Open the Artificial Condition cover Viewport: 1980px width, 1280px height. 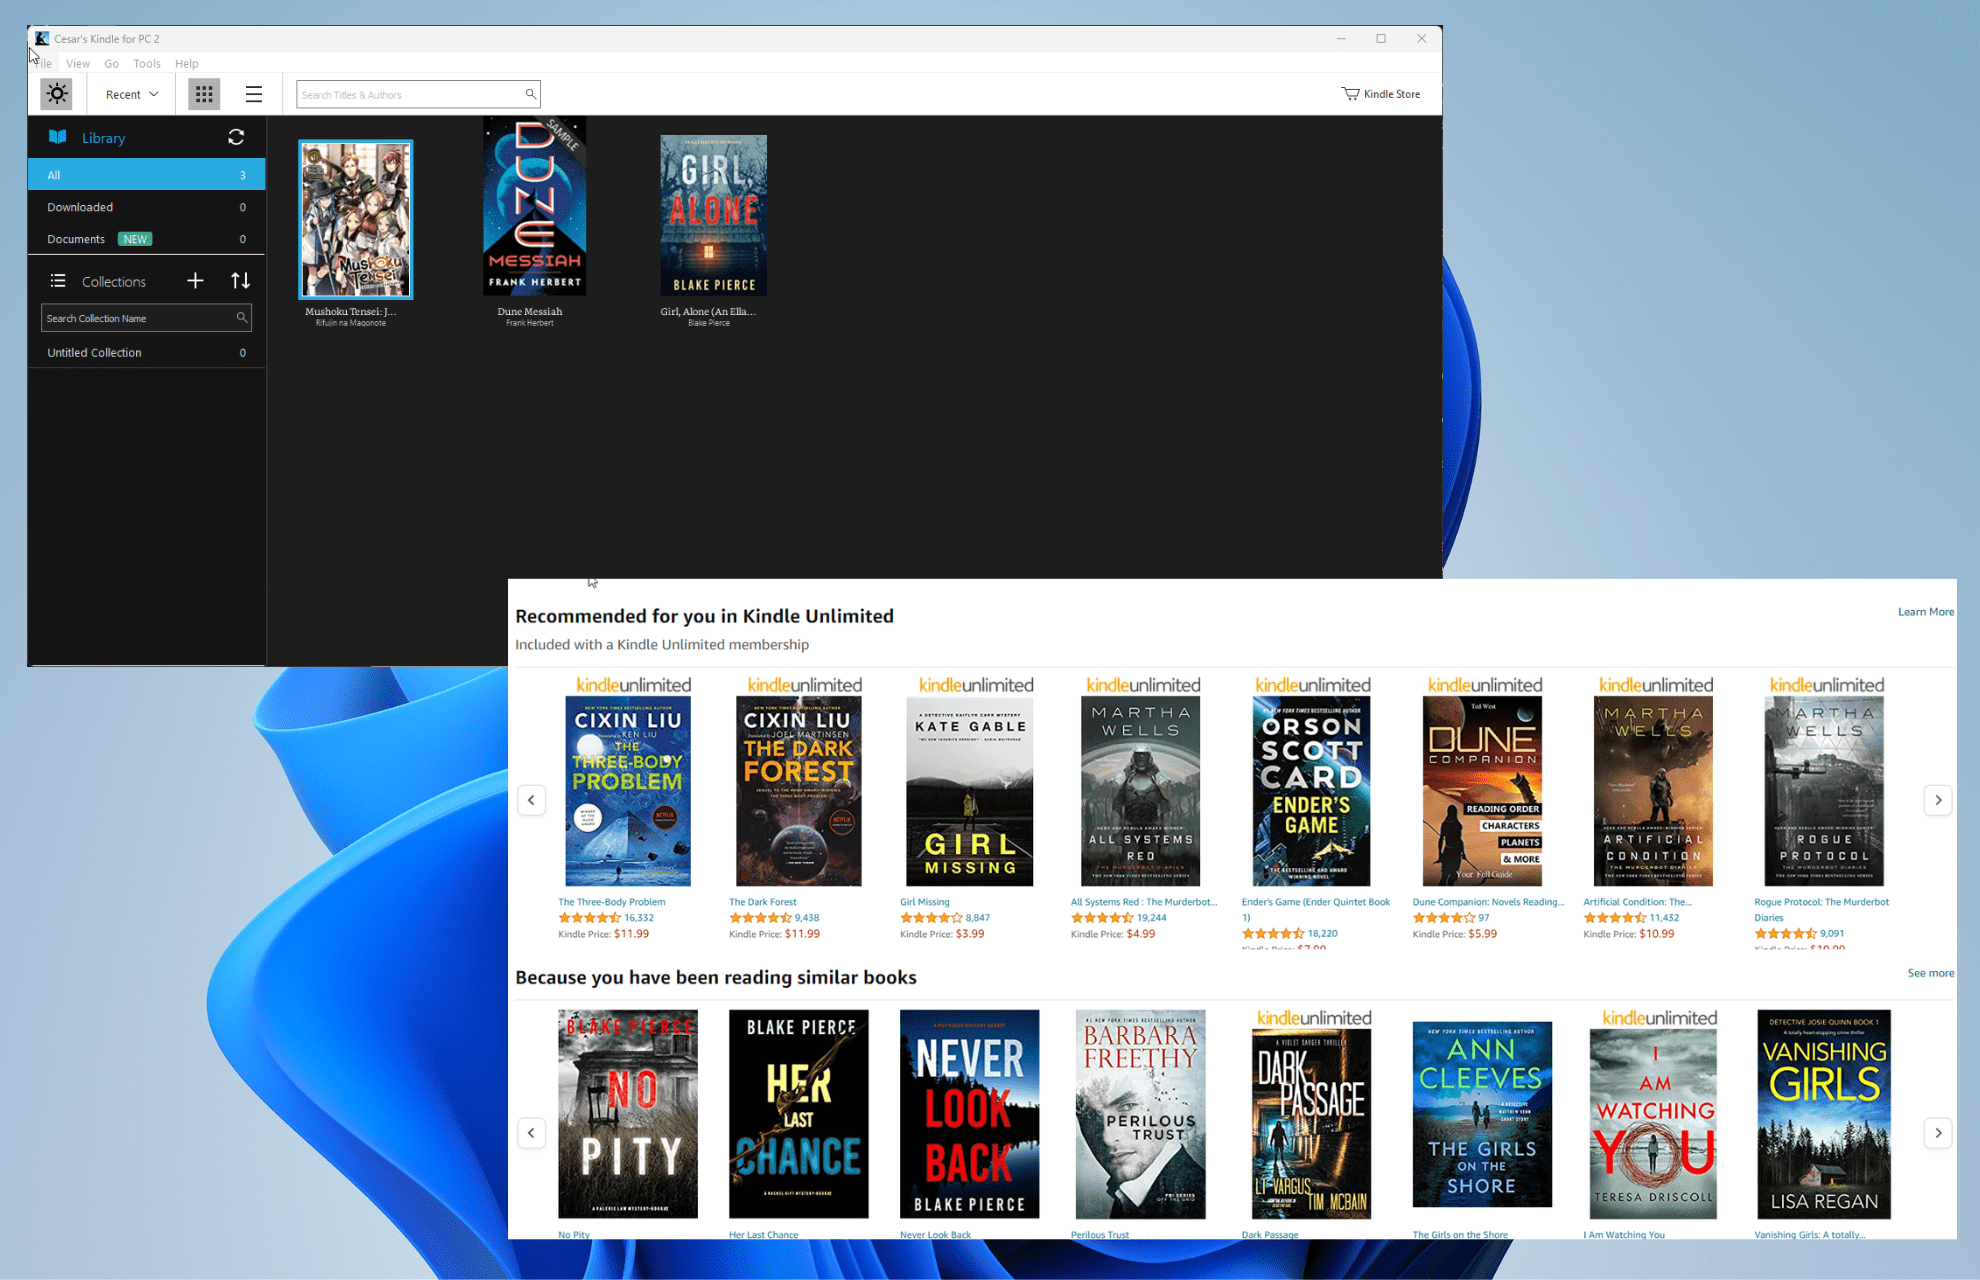click(x=1653, y=791)
